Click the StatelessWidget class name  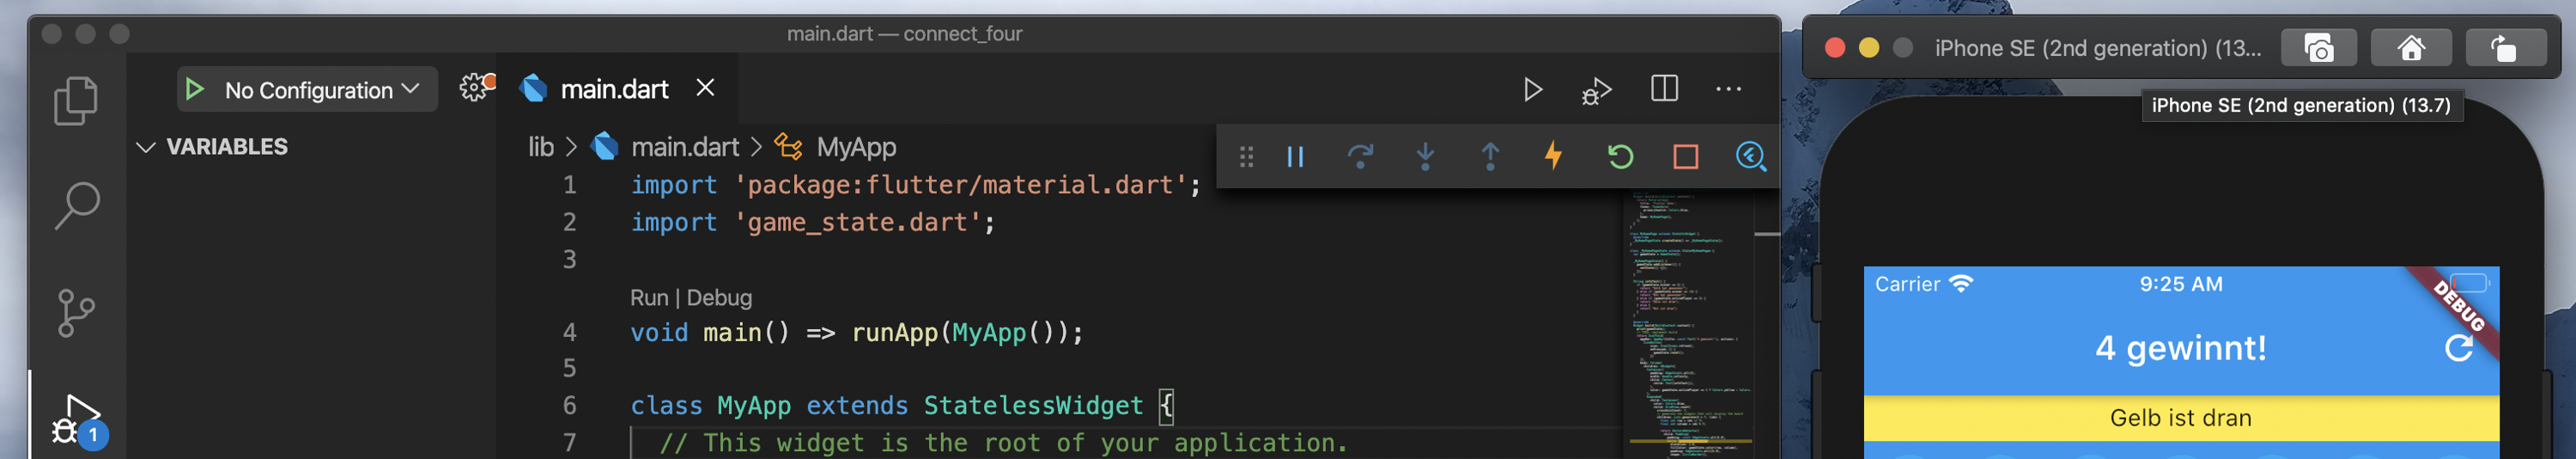[x=1032, y=406]
